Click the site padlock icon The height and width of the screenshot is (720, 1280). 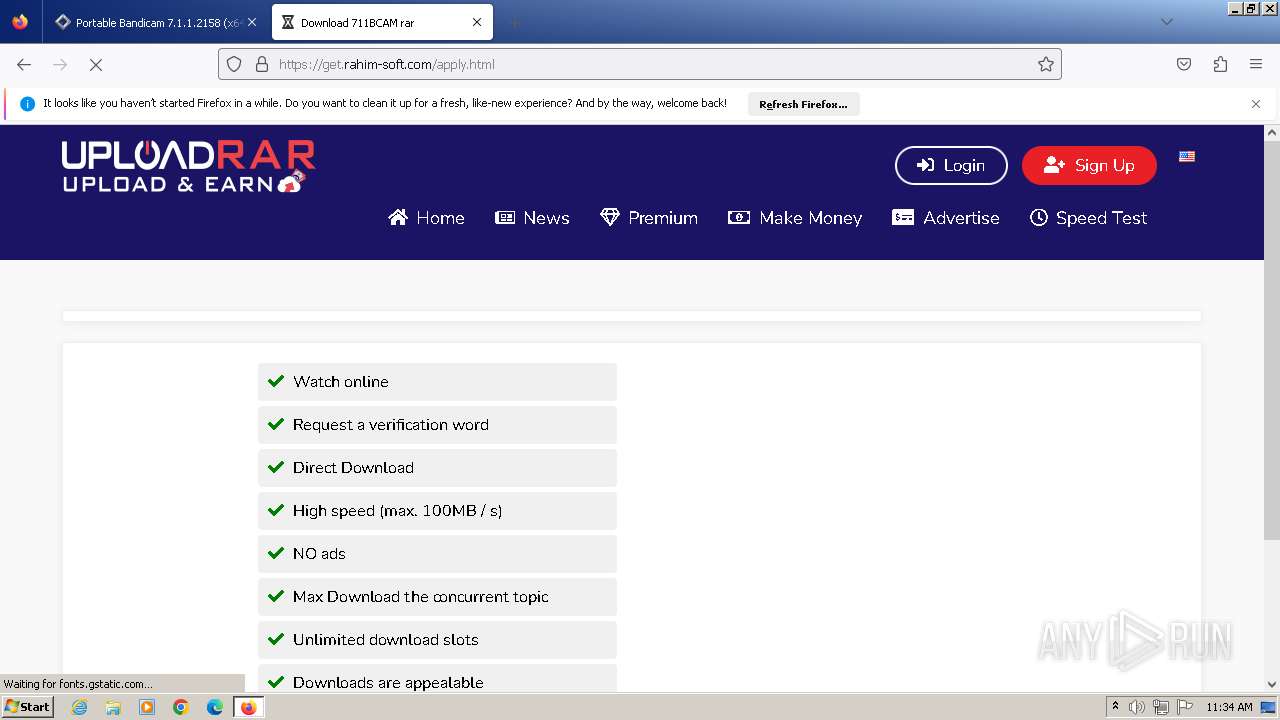[262, 64]
